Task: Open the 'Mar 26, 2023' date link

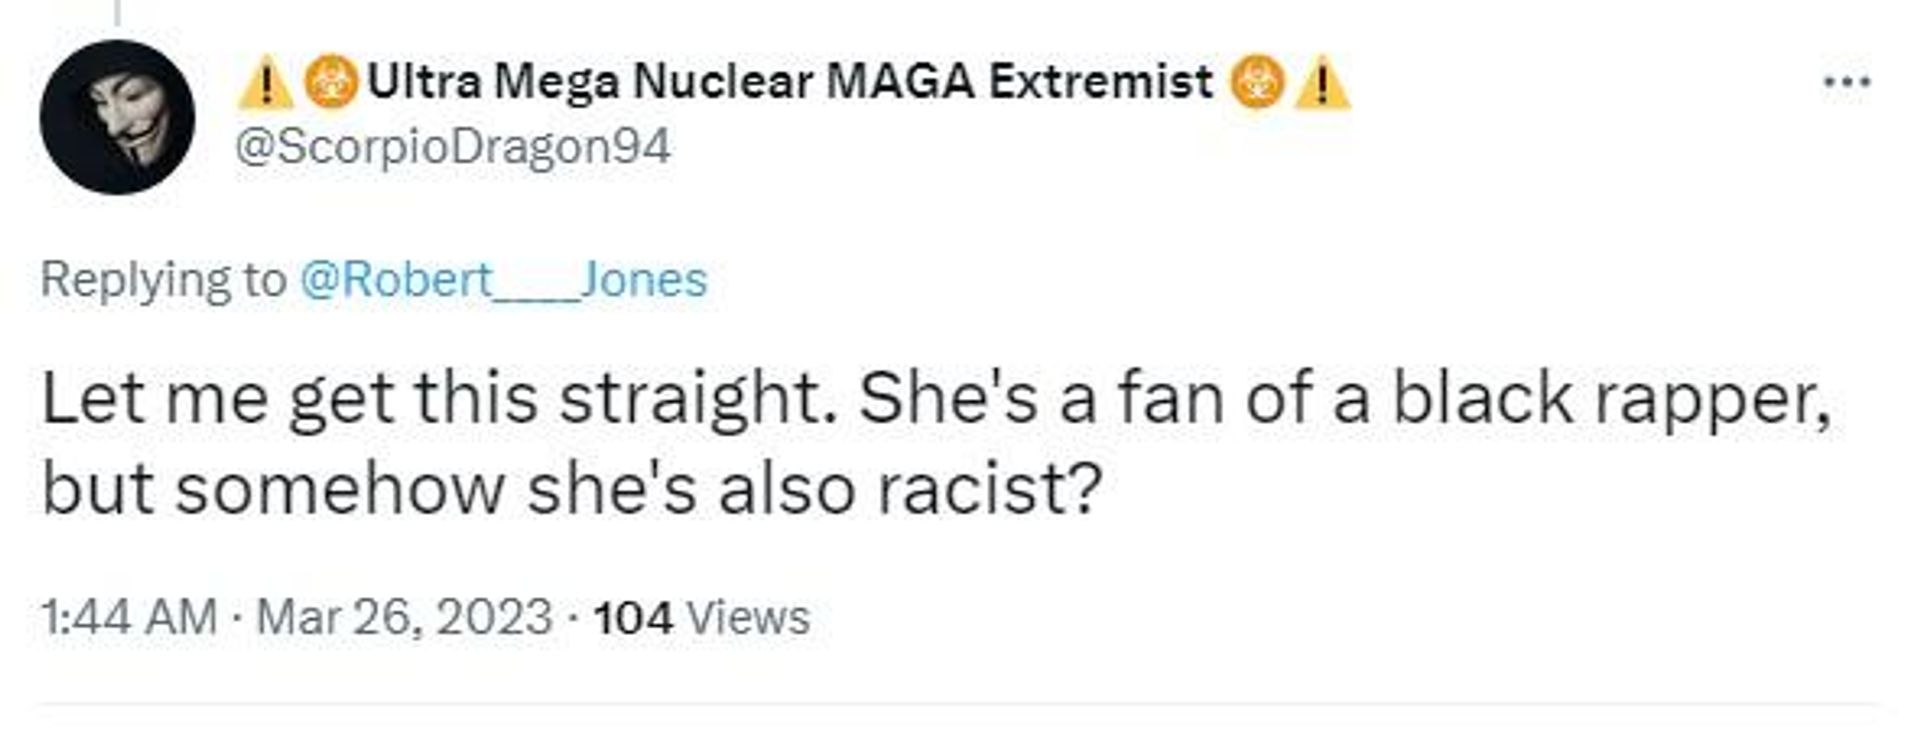Action: click(x=404, y=617)
